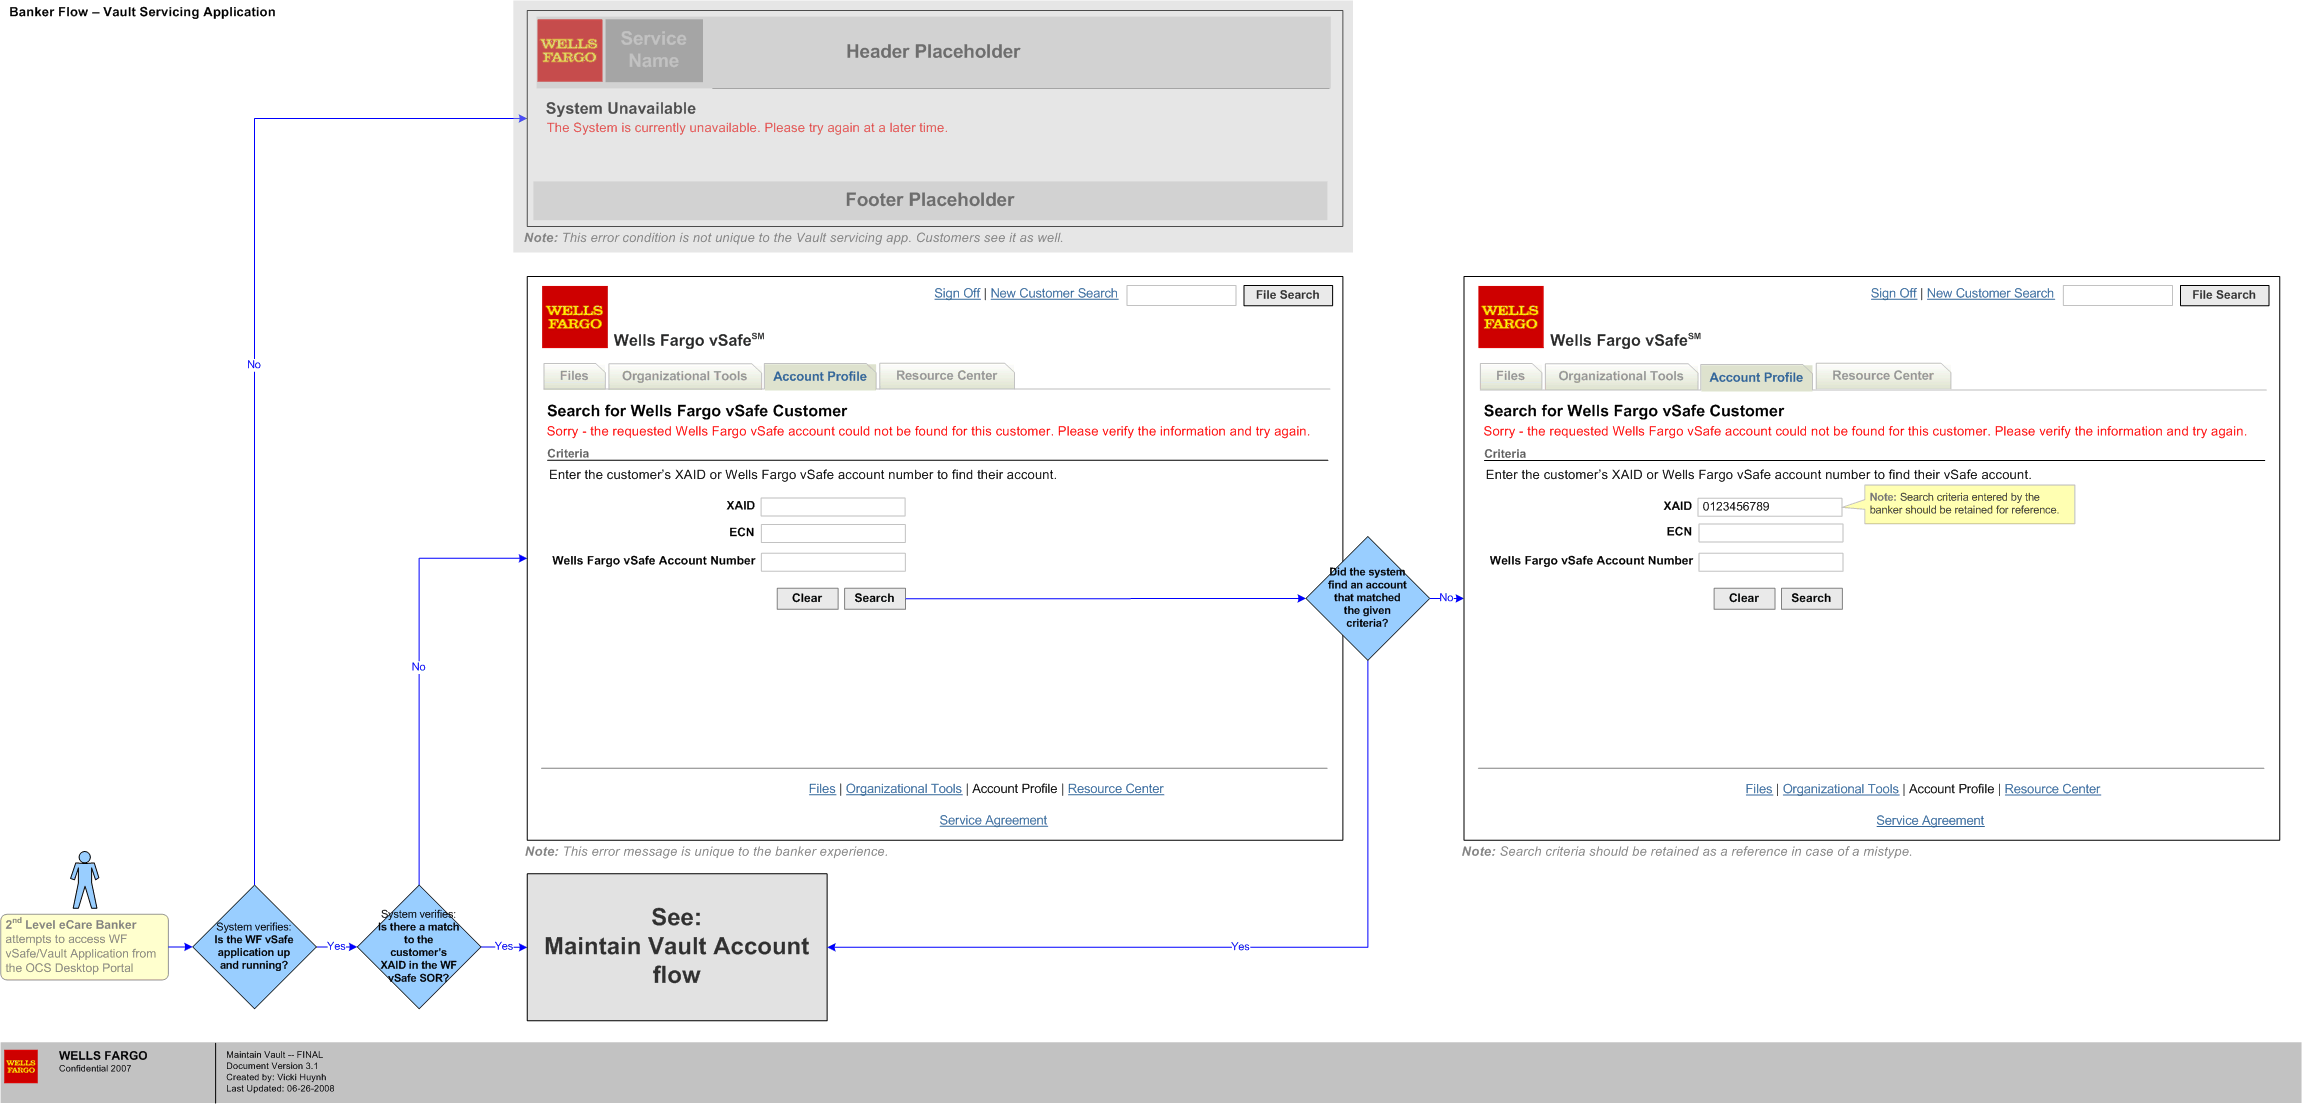Click the file search text box in the left screen
Screen dimensions: 2302x1104
pyautogui.click(x=1181, y=295)
